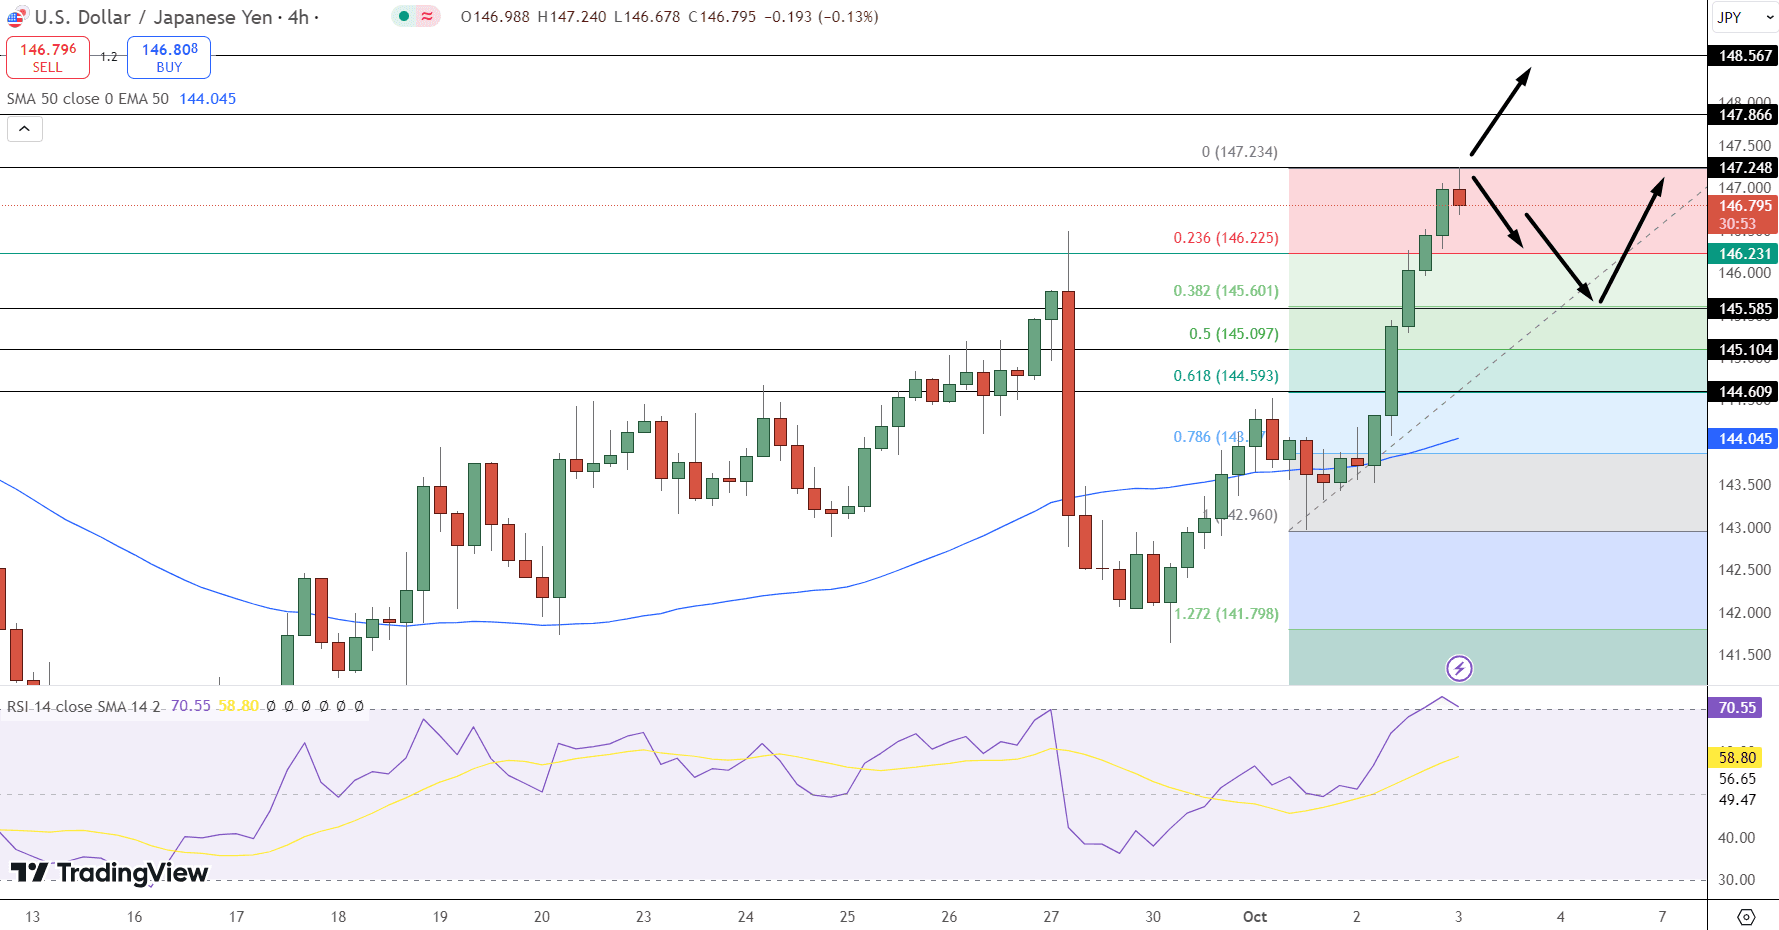This screenshot has width=1779, height=930.
Task: Click the 144.609 price axis label
Action: tap(1743, 392)
